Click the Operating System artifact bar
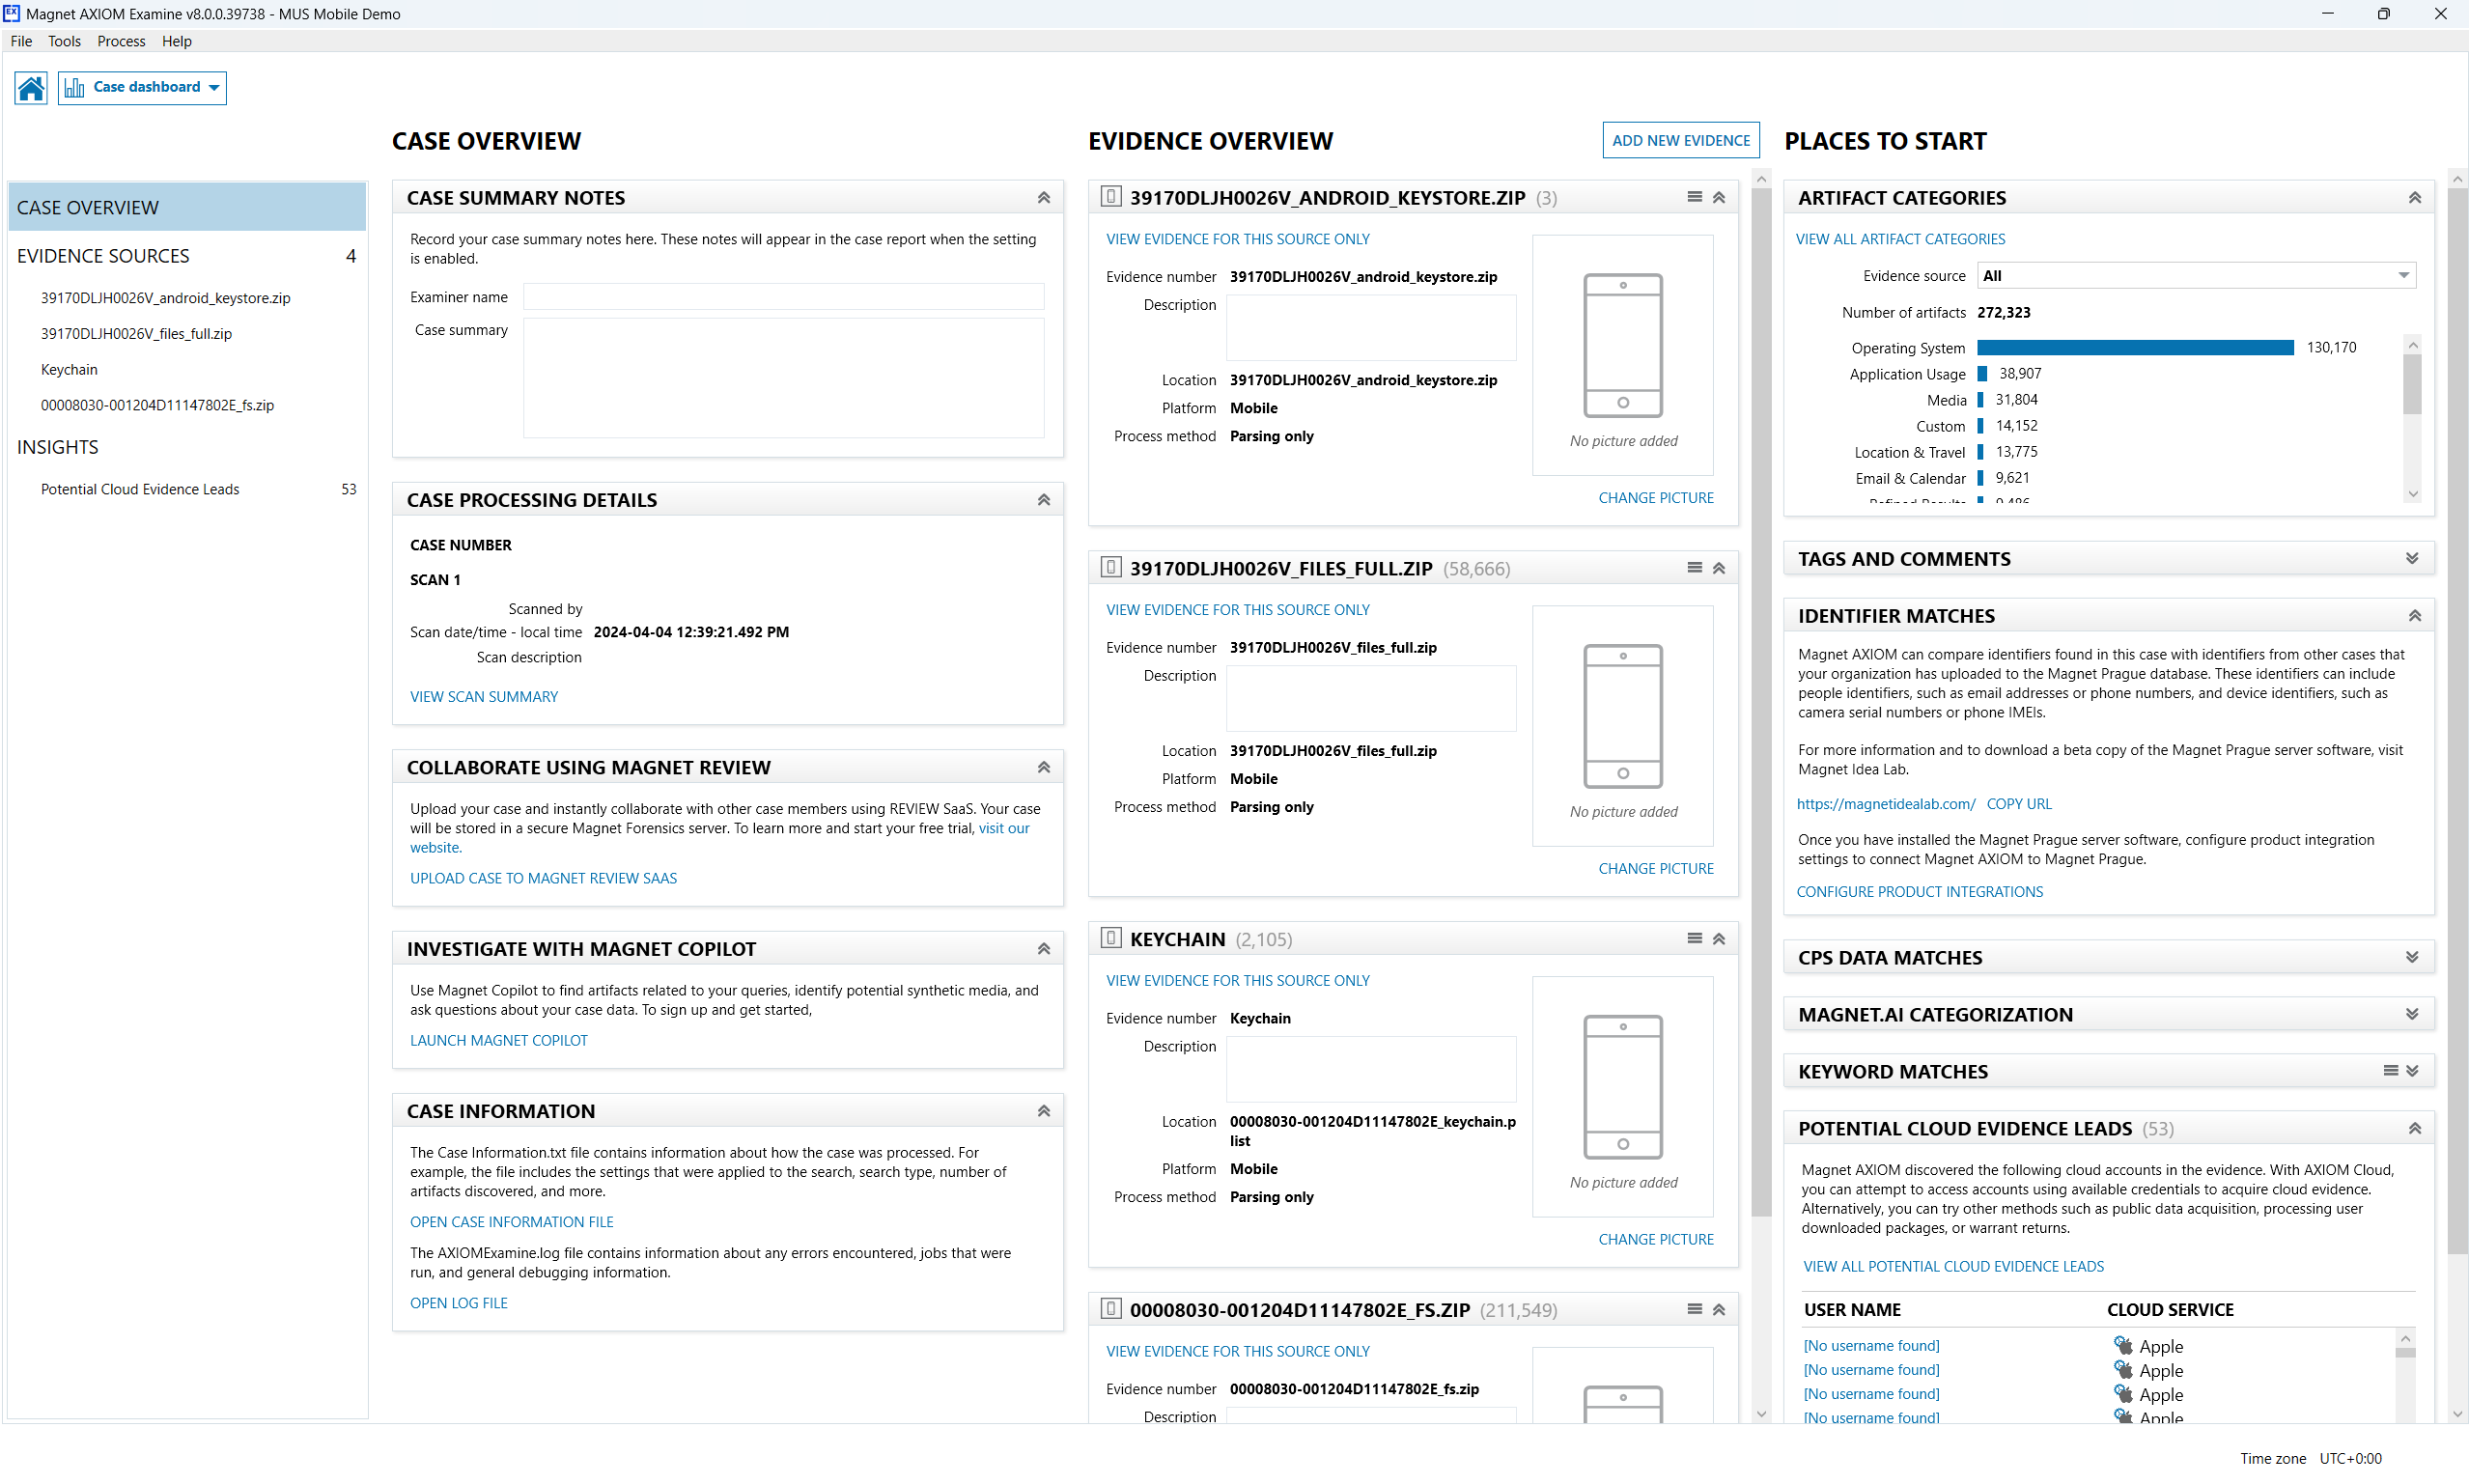The width and height of the screenshot is (2469, 1484). [x=2134, y=348]
